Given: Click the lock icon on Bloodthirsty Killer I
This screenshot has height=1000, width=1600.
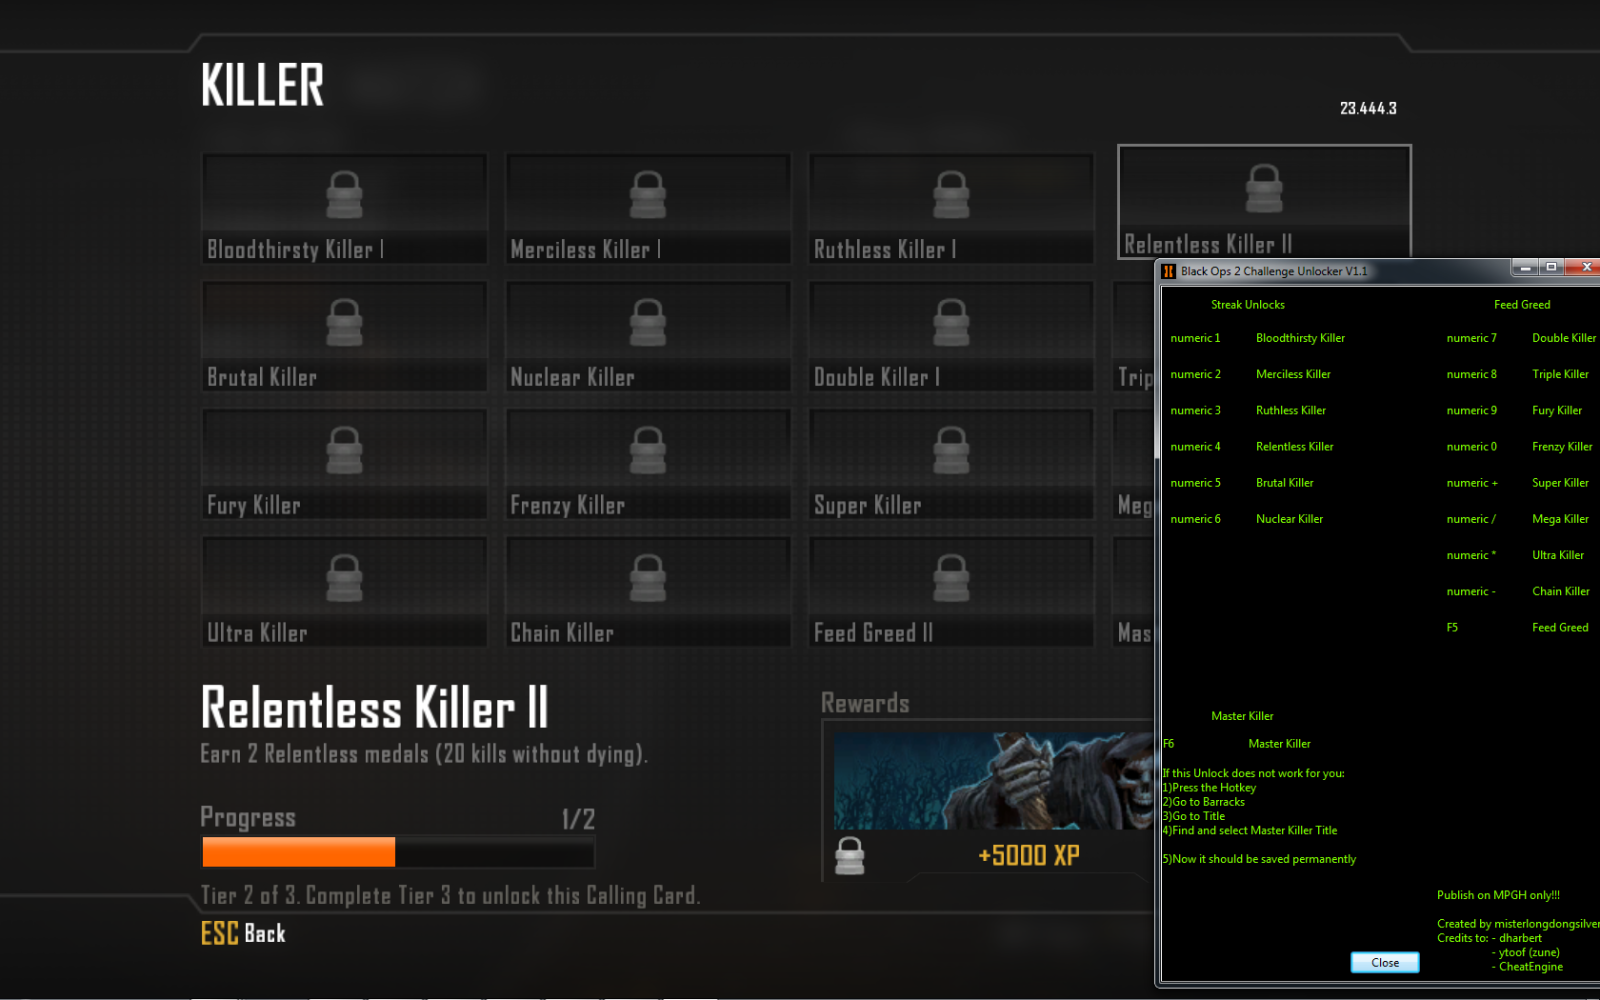Looking at the screenshot, I should (x=344, y=194).
